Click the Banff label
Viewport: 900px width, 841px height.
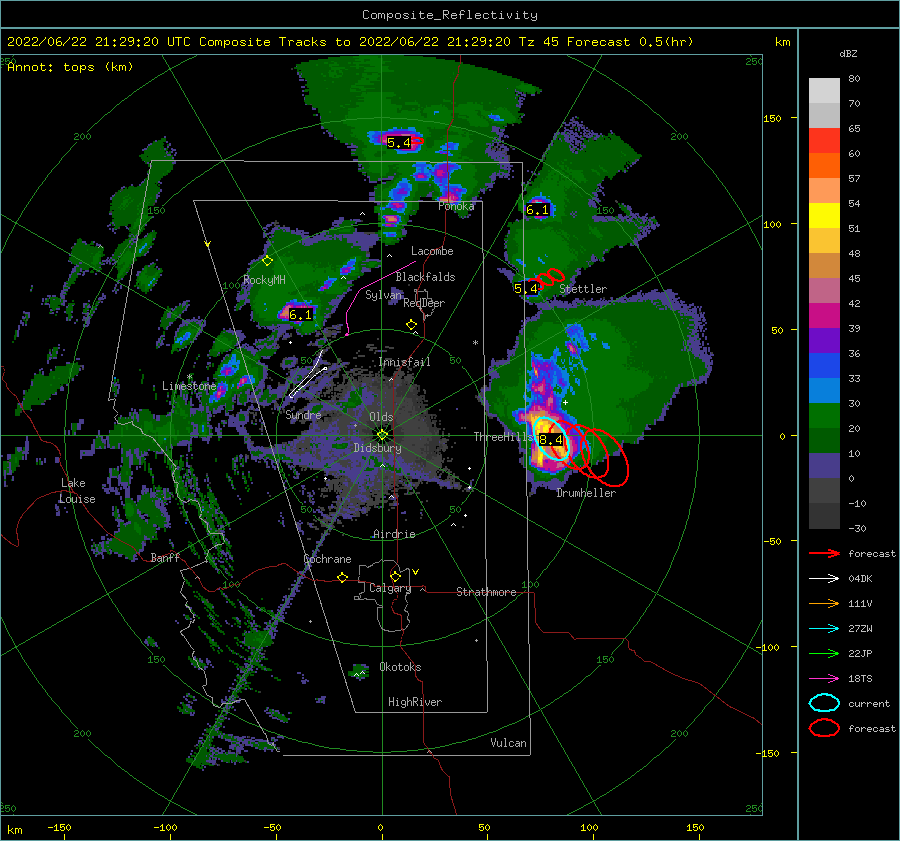pyautogui.click(x=165, y=557)
